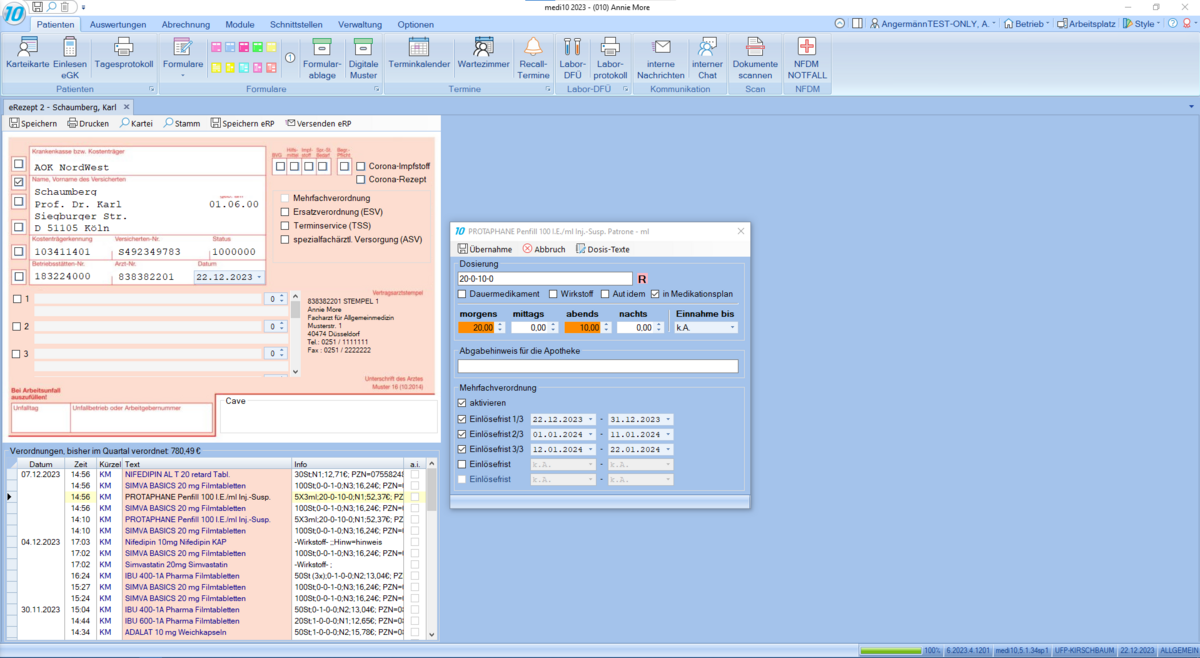Open the Labor-DFÜ test tubes icon
The image size is (1200, 658).
click(x=572, y=47)
